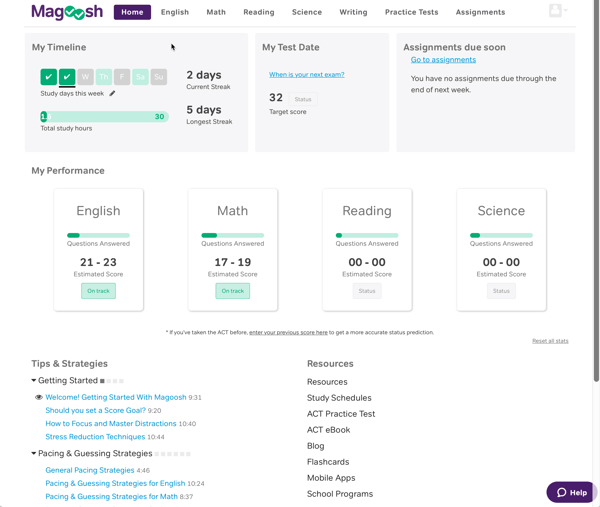This screenshot has width=600, height=507.
Task: Click Reading Questions Answered progress bar
Action: [367, 235]
